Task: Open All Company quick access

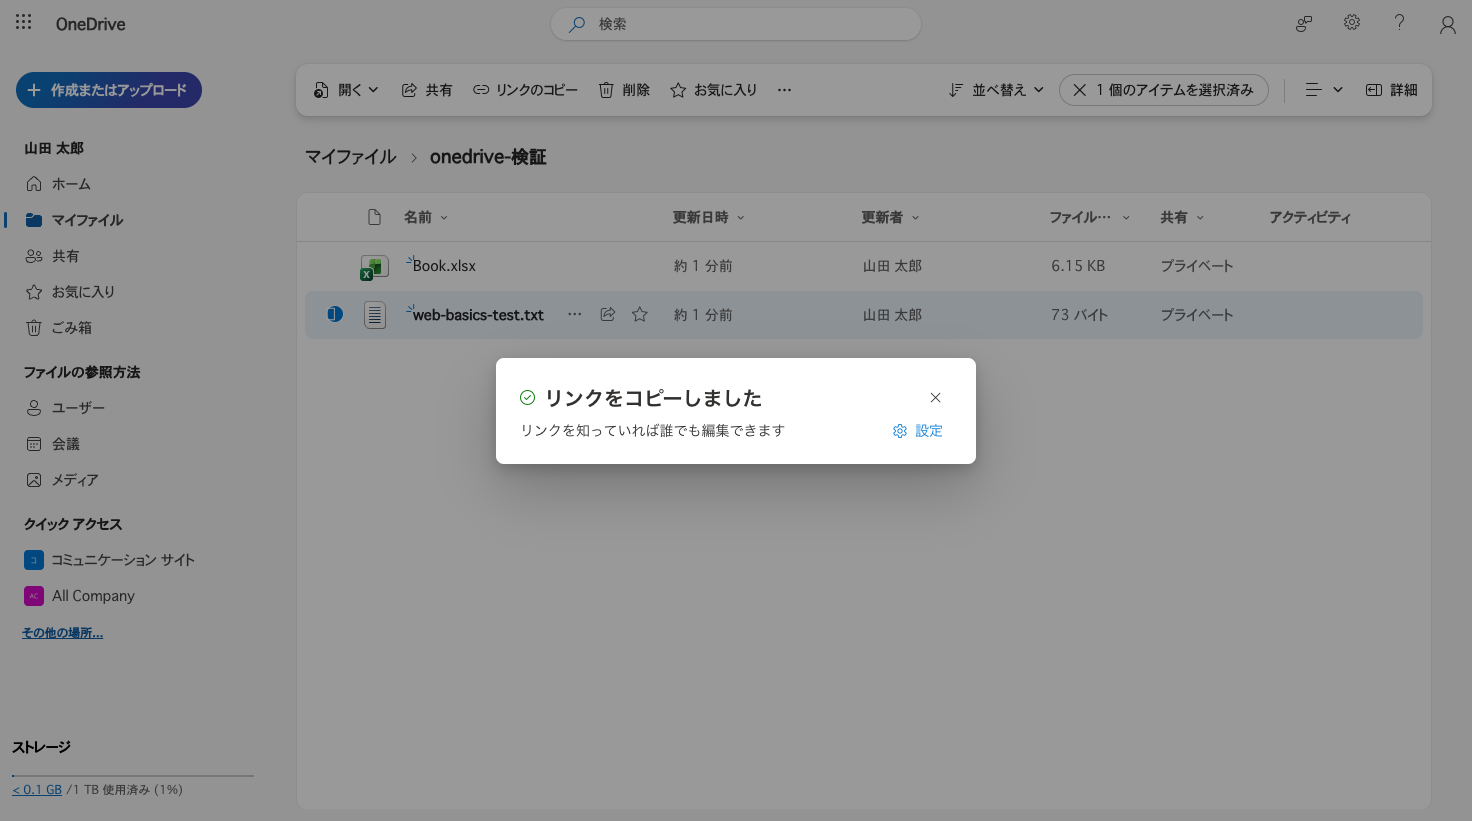Action: pyautogui.click(x=80, y=596)
